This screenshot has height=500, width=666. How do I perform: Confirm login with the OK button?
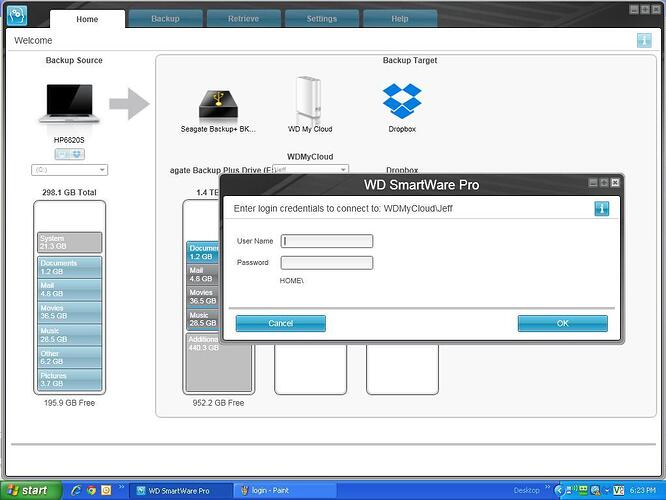[563, 323]
